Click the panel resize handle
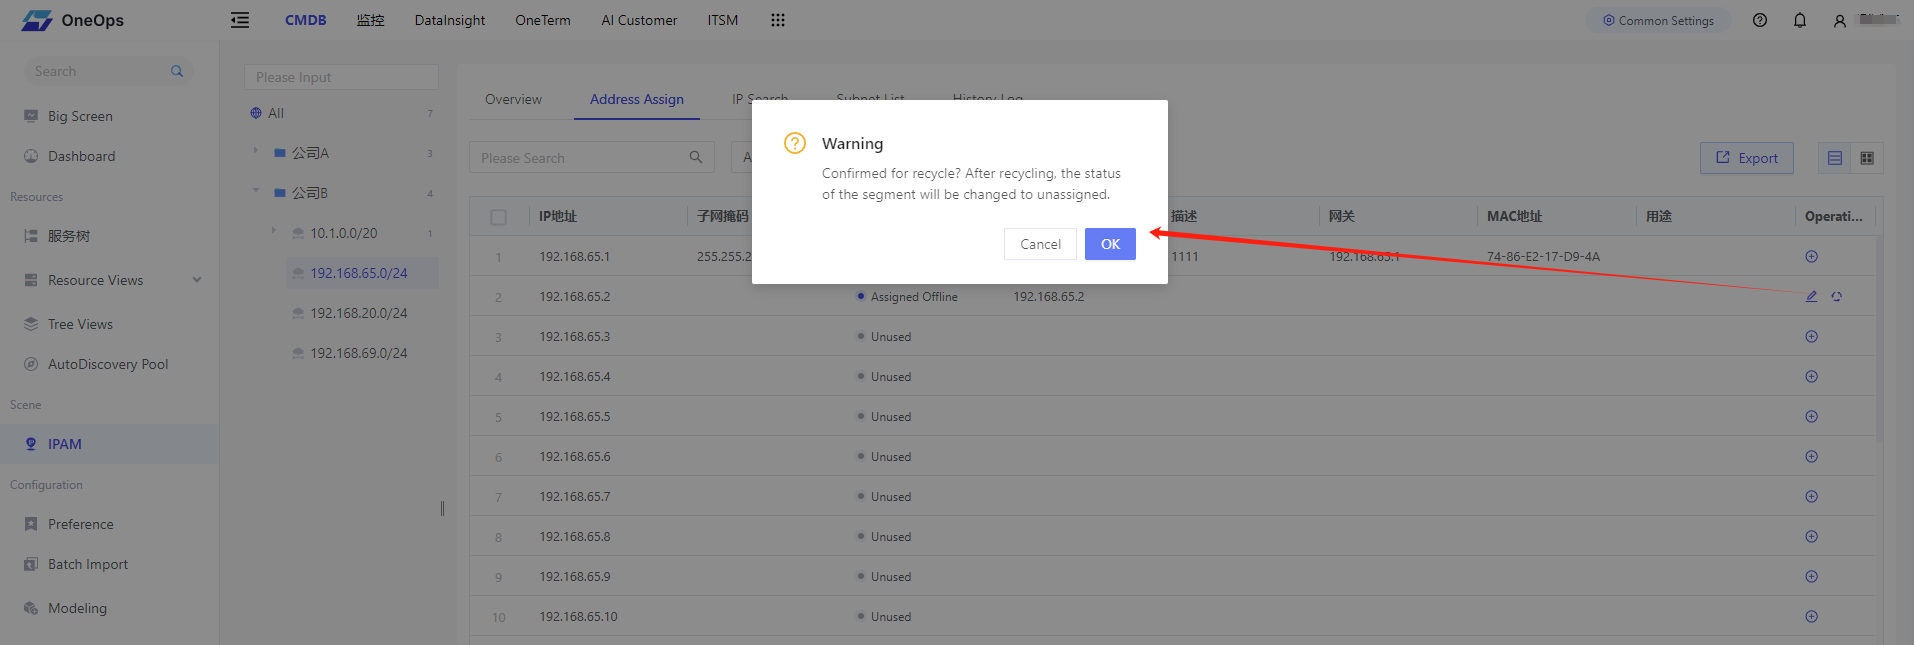Screen dimensions: 1914x645 [442, 508]
